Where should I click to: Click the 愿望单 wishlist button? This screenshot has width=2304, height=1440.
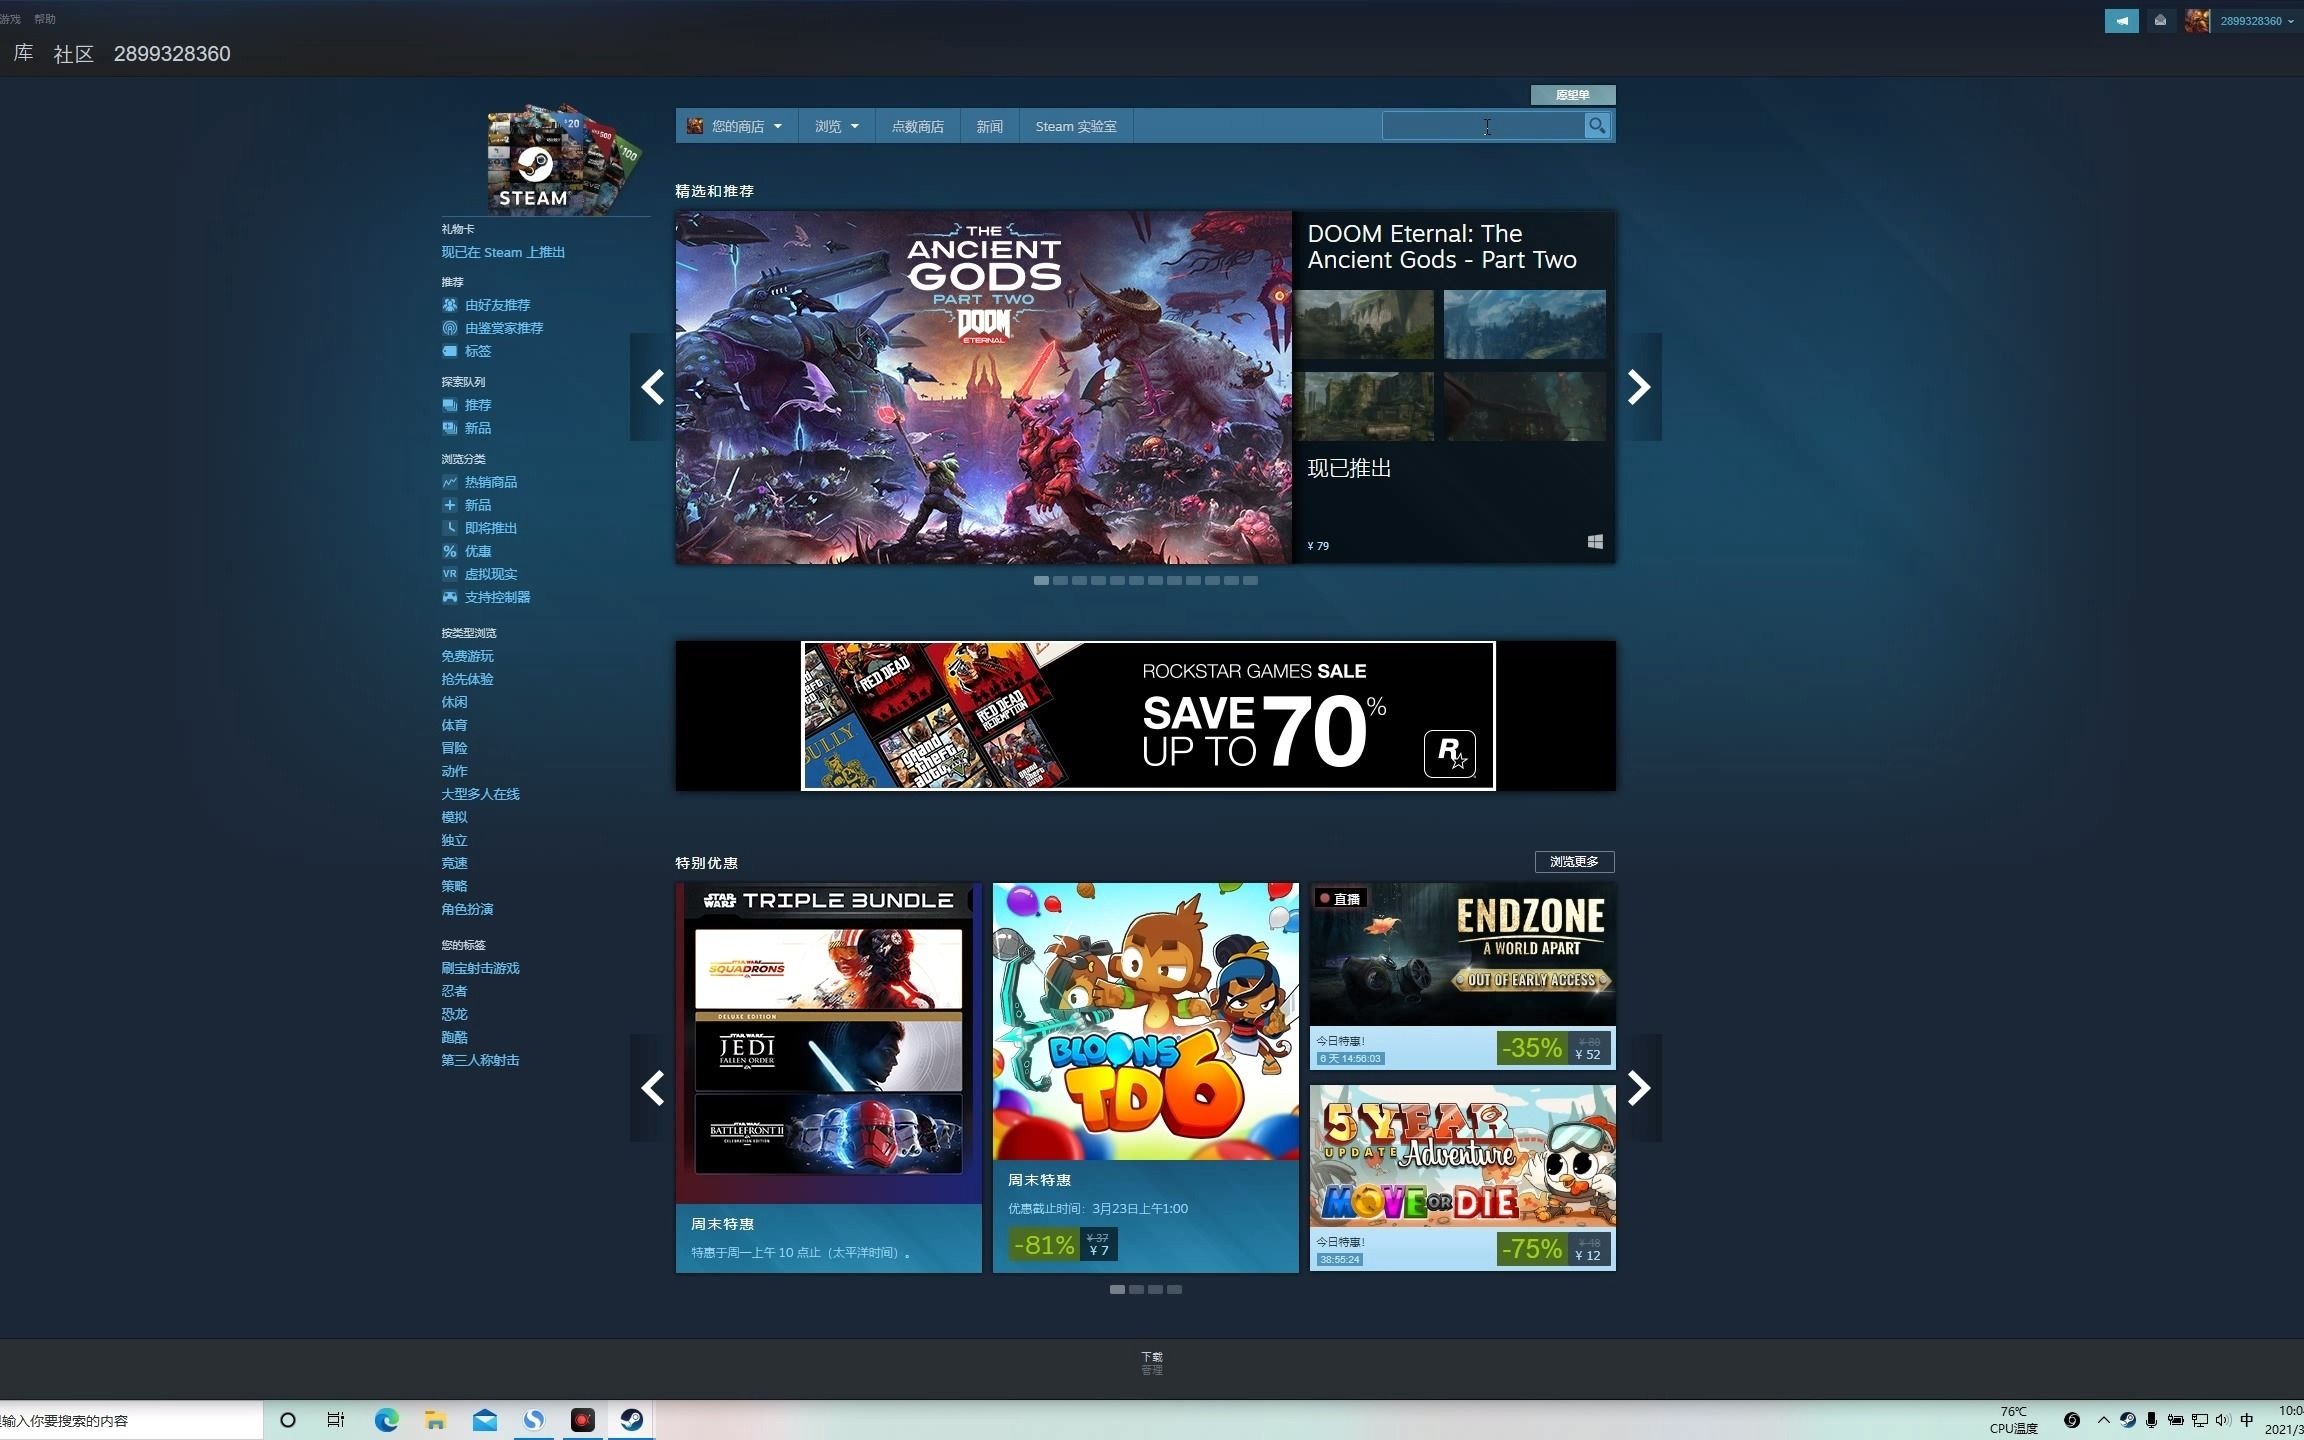[x=1572, y=95]
